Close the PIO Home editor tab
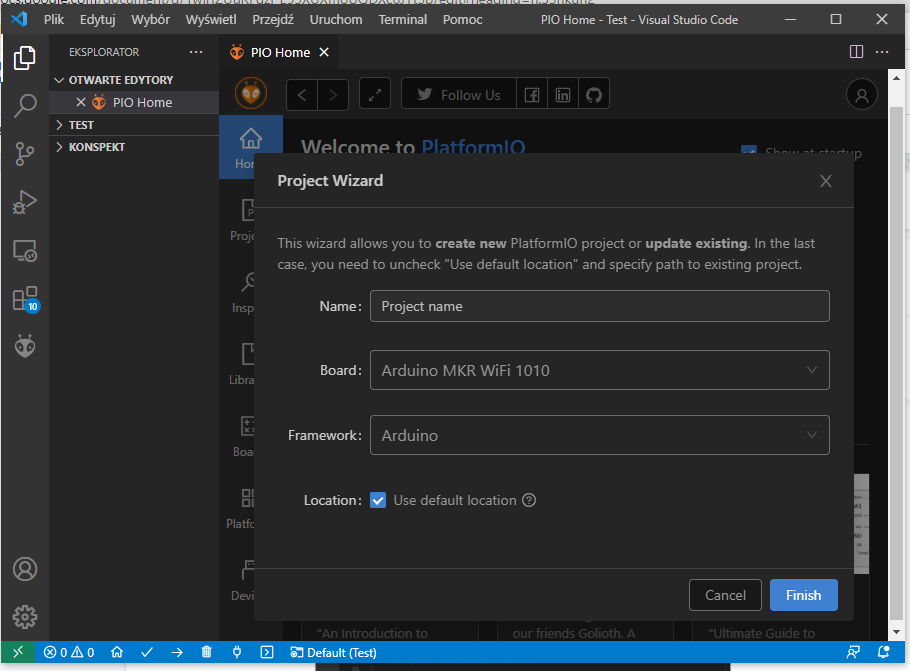The image size is (910, 671). pos(324,52)
